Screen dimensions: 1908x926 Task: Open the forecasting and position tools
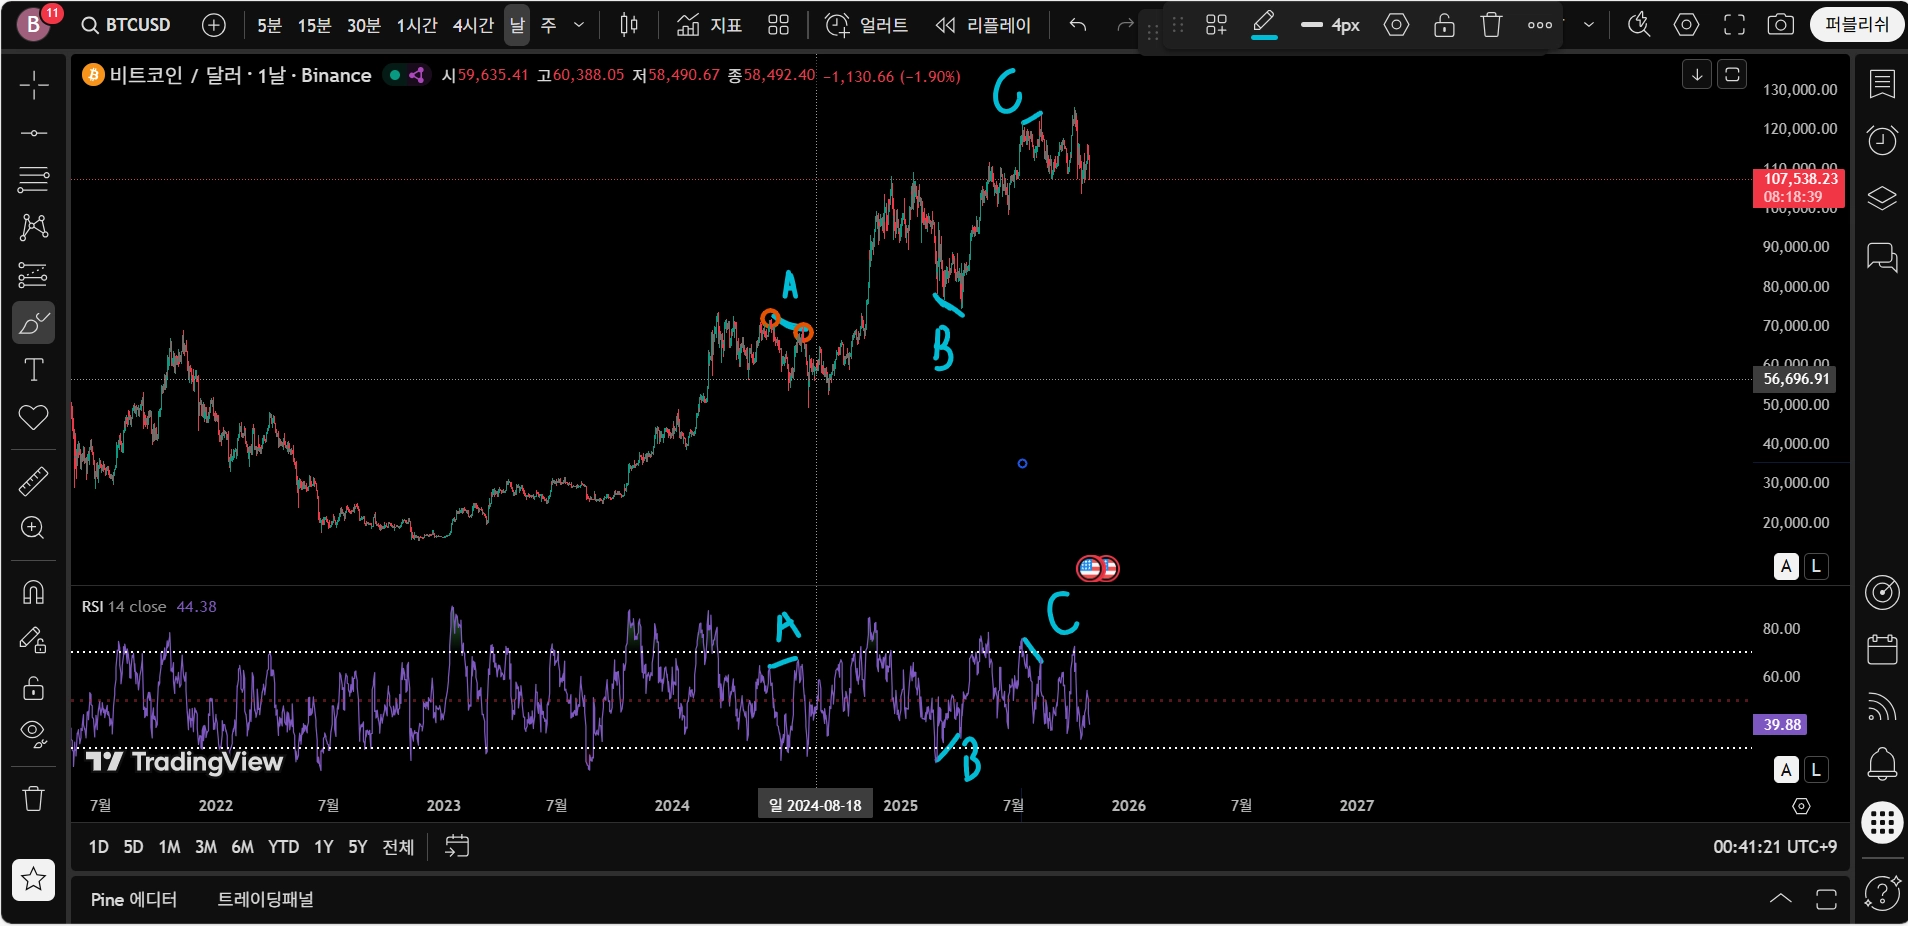pyautogui.click(x=33, y=274)
